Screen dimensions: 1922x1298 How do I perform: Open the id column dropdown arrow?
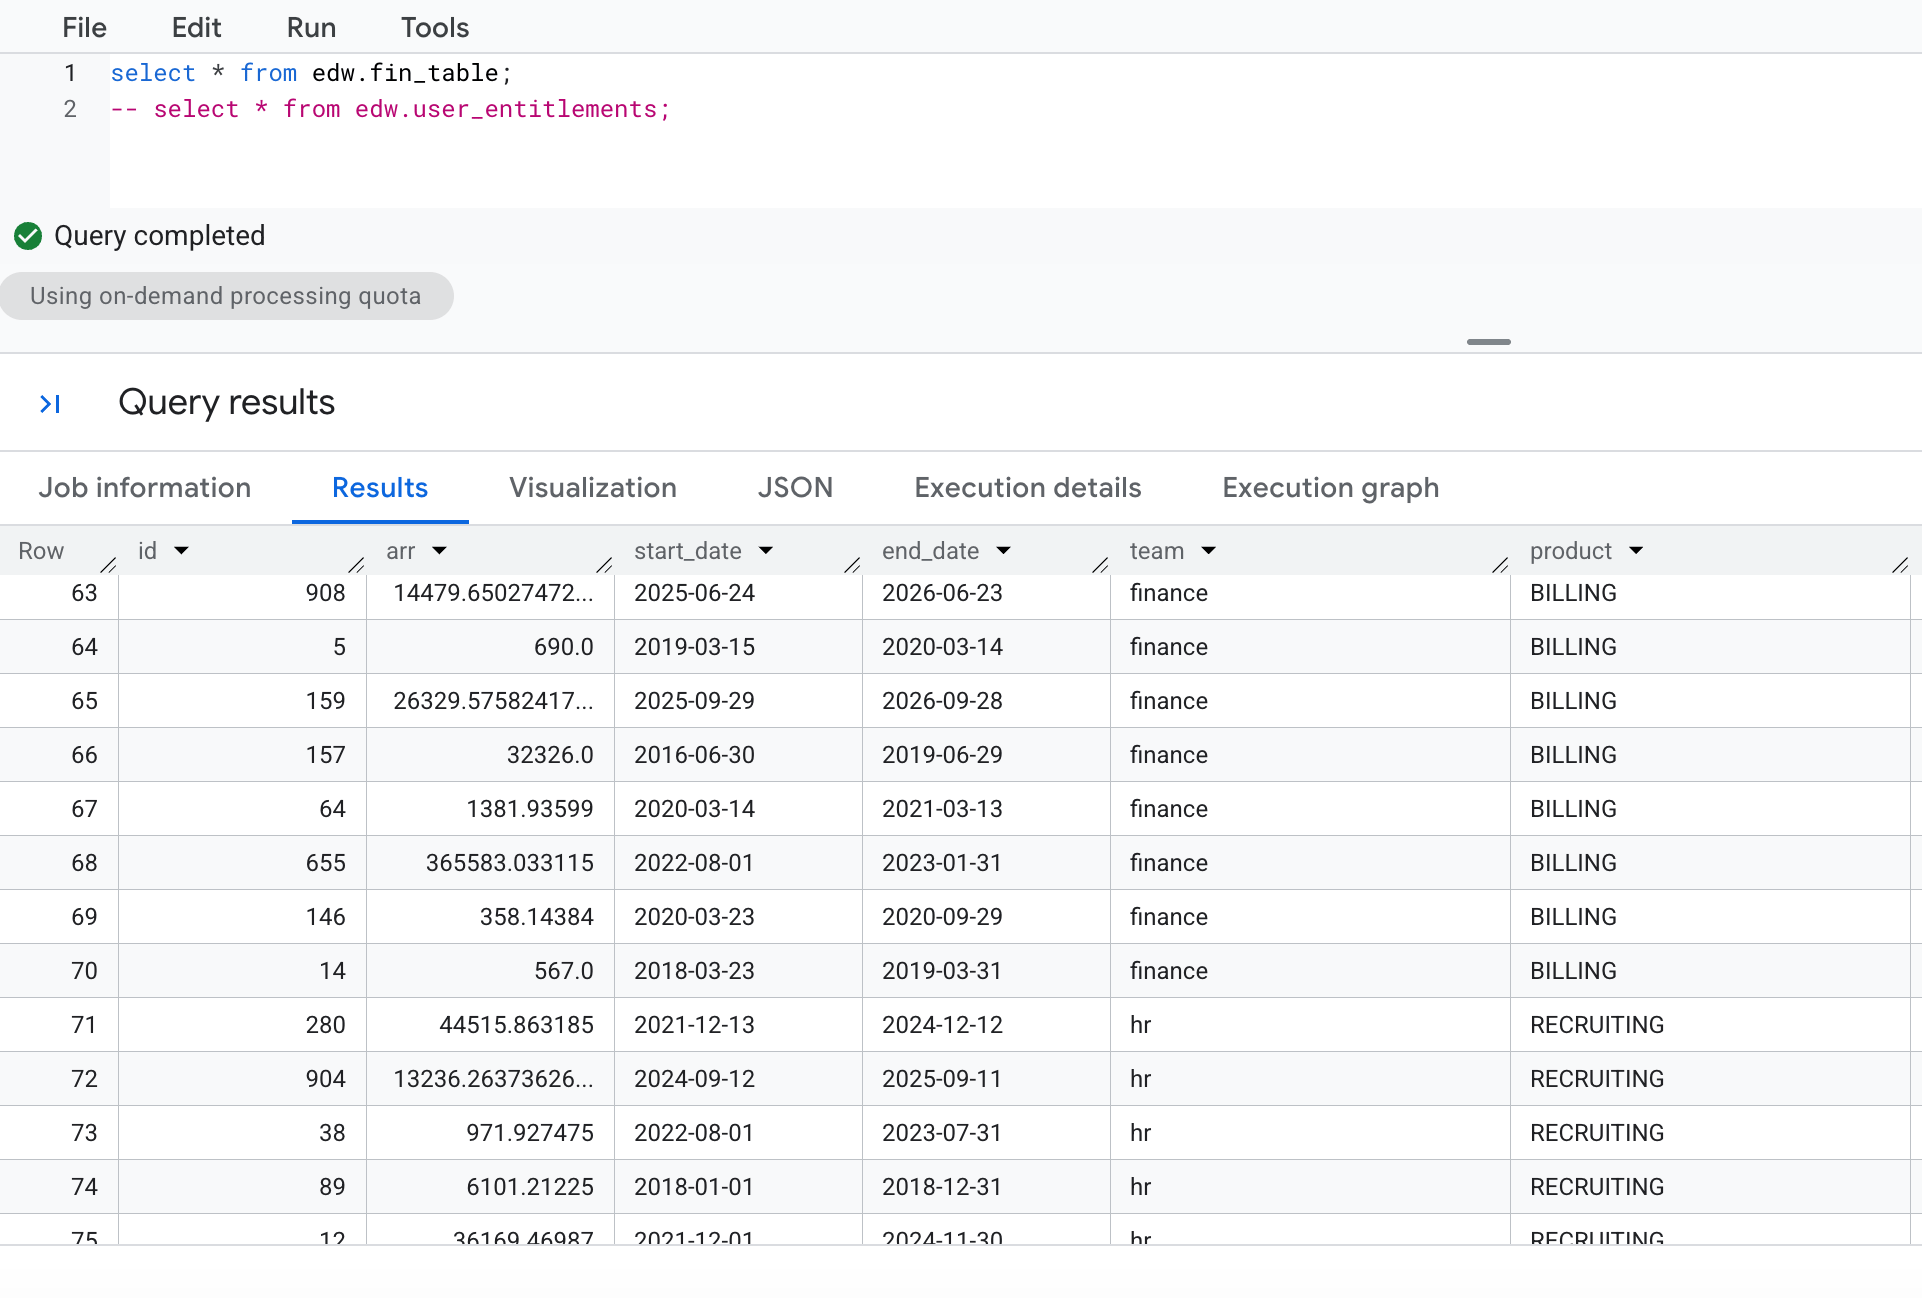pos(182,551)
